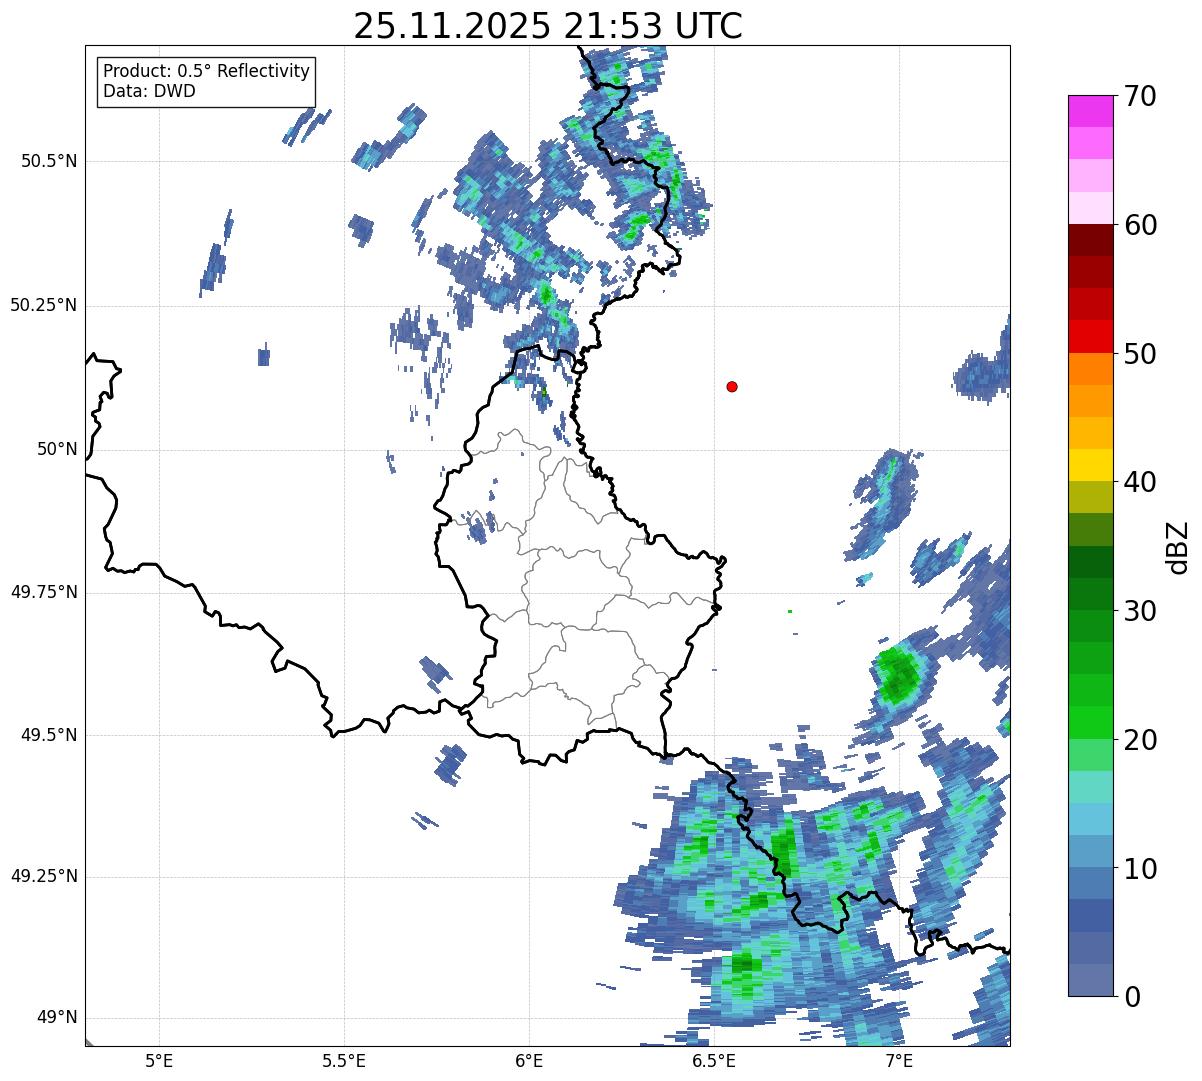
Task: Click the 20 value on colorbar
Action: click(1141, 740)
